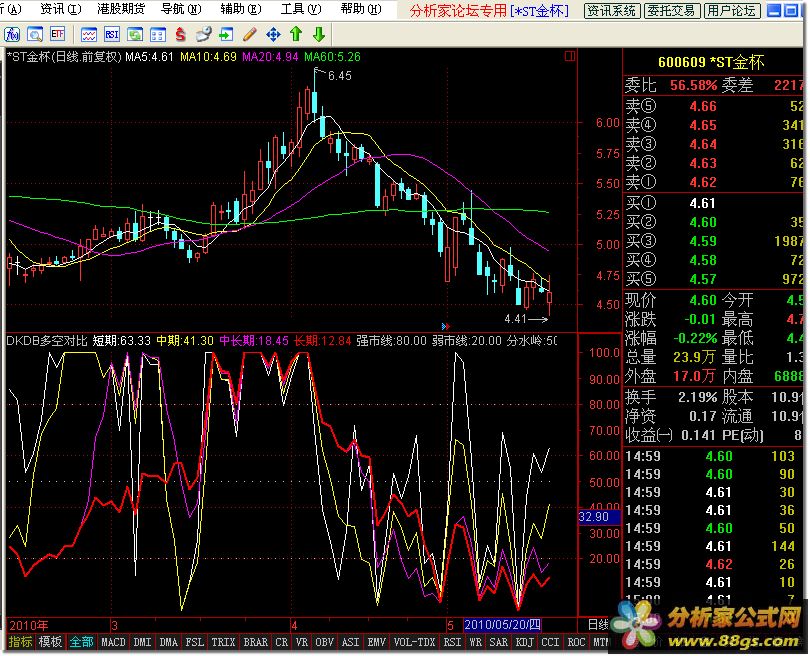Click the green up arrow icon
Viewport: 810px width, 656px height.
point(296,35)
